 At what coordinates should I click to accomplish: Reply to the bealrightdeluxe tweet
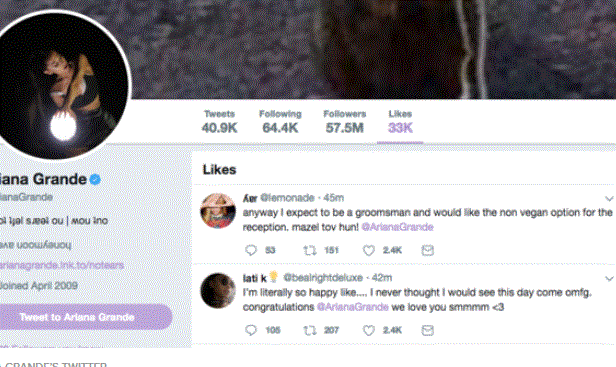tap(251, 330)
